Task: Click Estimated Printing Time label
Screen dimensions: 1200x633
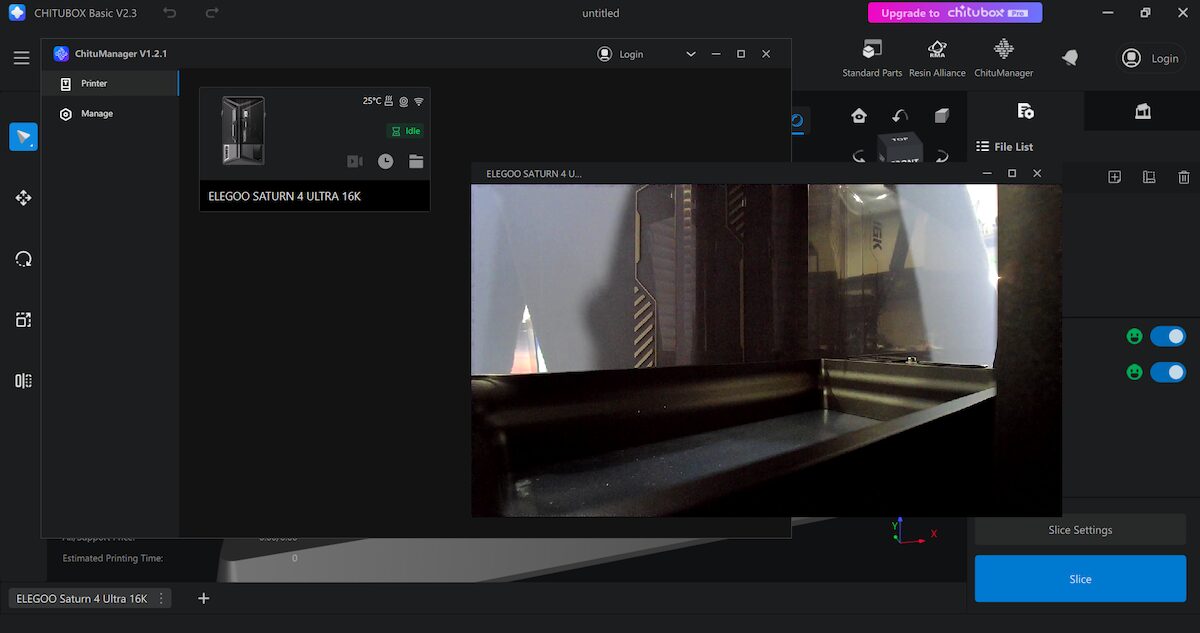Action: pyautogui.click(x=113, y=558)
